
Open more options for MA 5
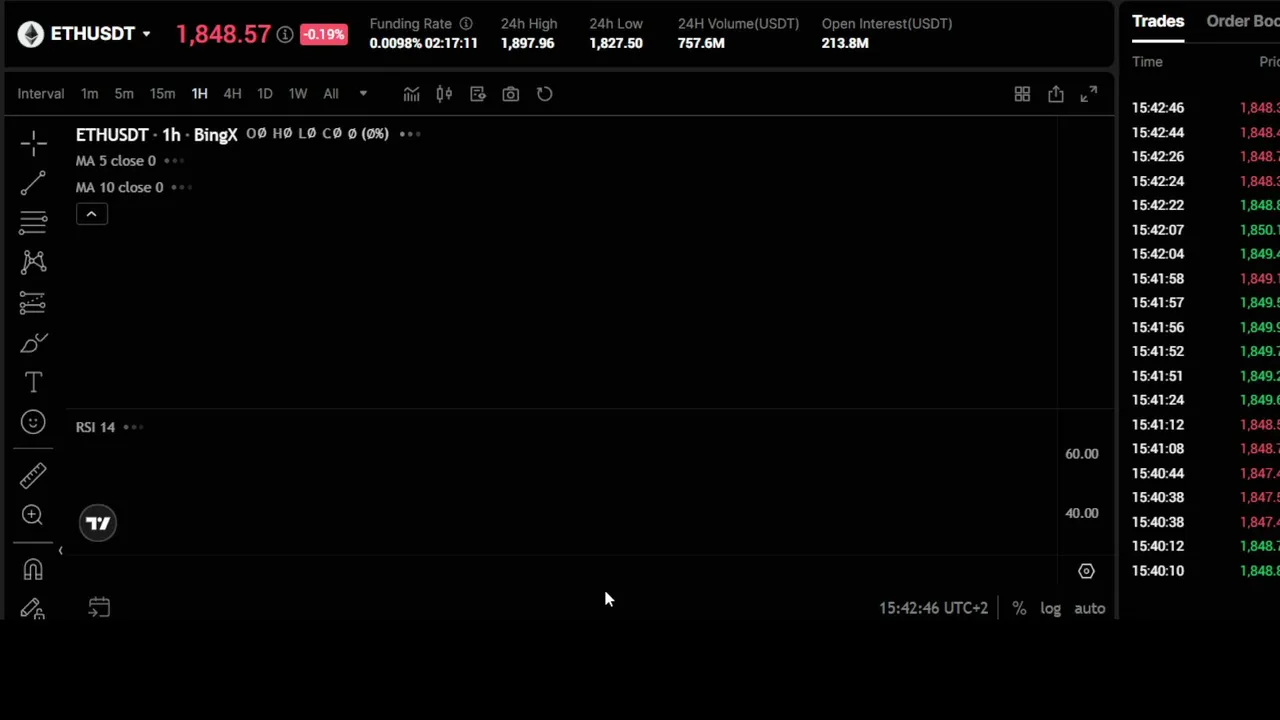[173, 160]
